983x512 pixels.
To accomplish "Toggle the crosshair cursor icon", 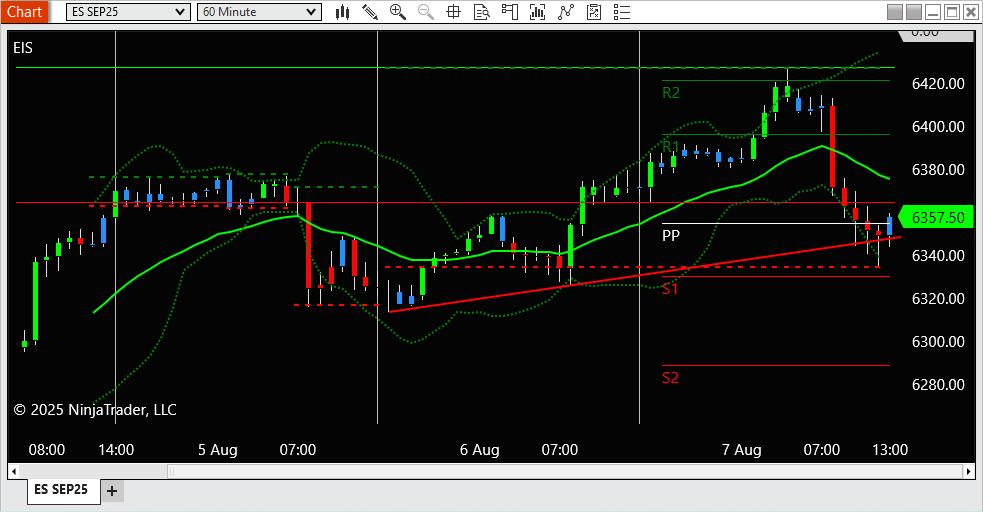I will coord(453,12).
